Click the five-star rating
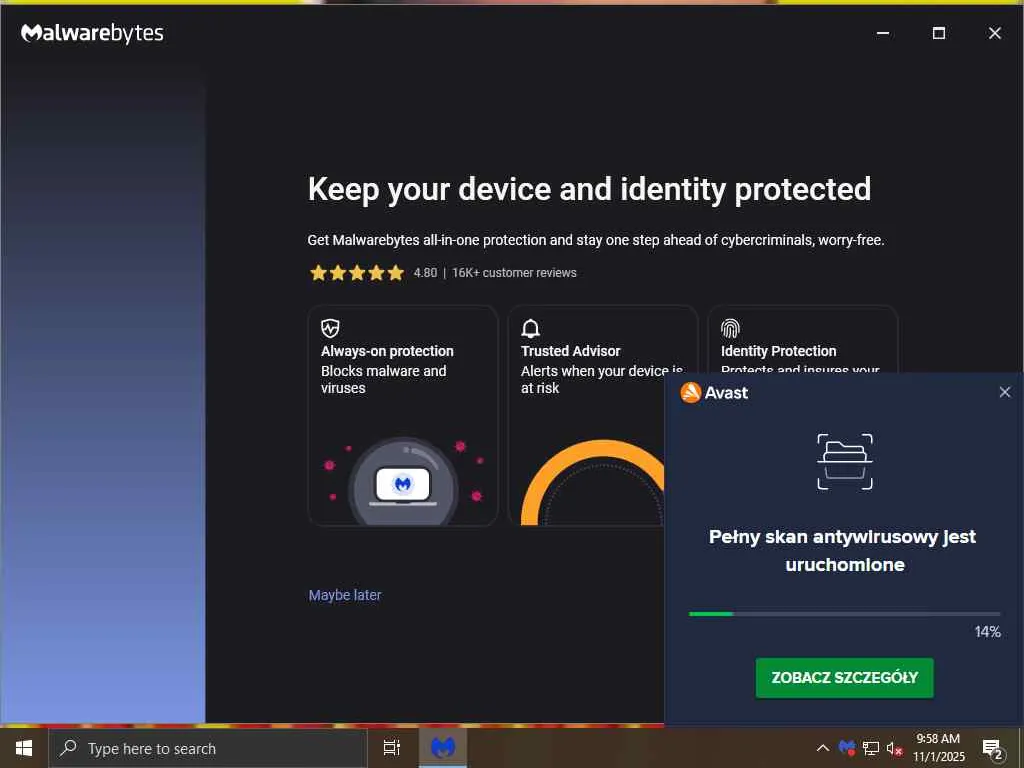The image size is (1024, 768). (357, 273)
